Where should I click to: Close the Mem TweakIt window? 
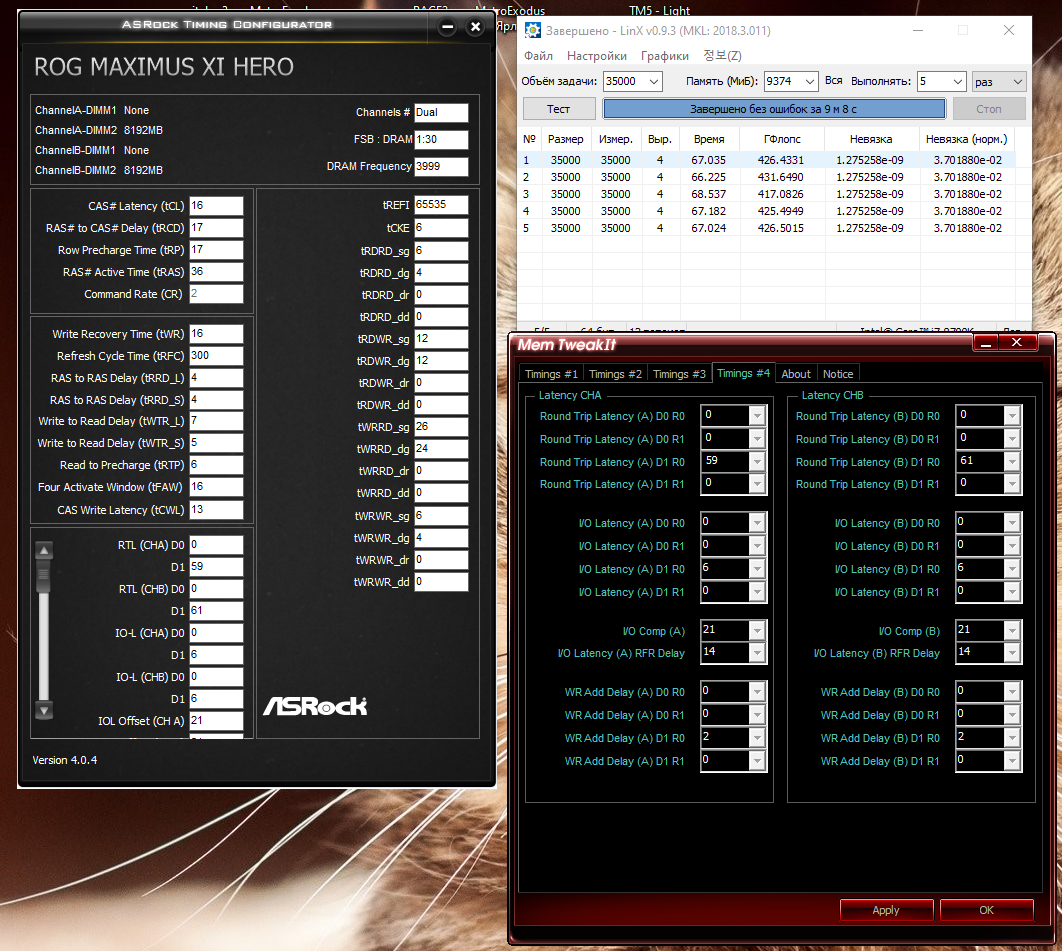tap(1017, 343)
